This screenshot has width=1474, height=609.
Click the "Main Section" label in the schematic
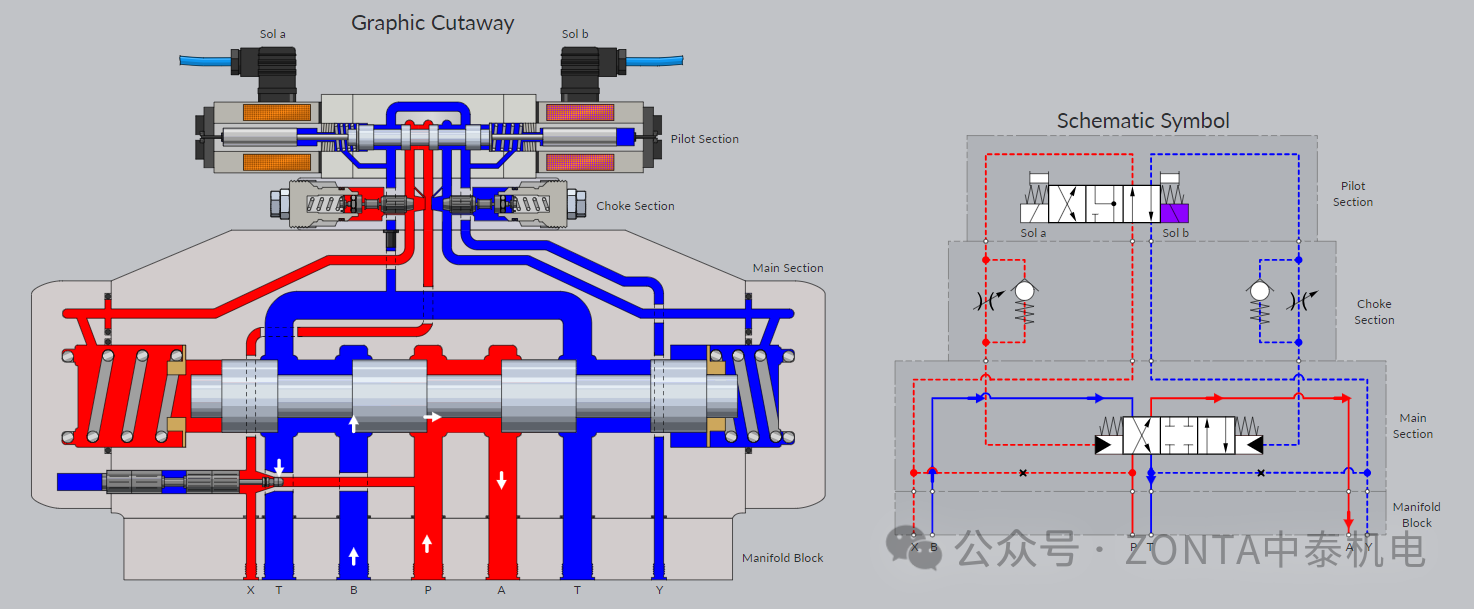1412,426
